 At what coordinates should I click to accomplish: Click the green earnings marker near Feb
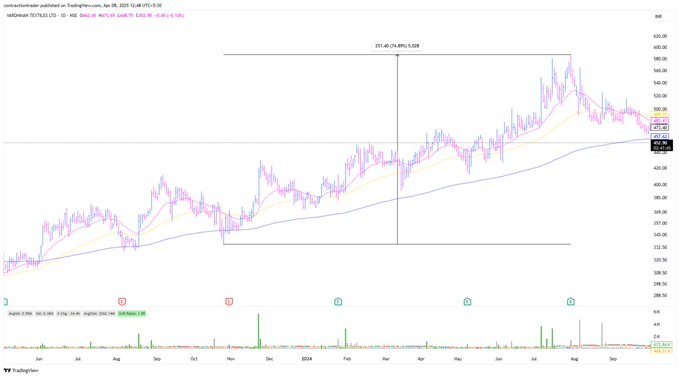[x=338, y=301]
